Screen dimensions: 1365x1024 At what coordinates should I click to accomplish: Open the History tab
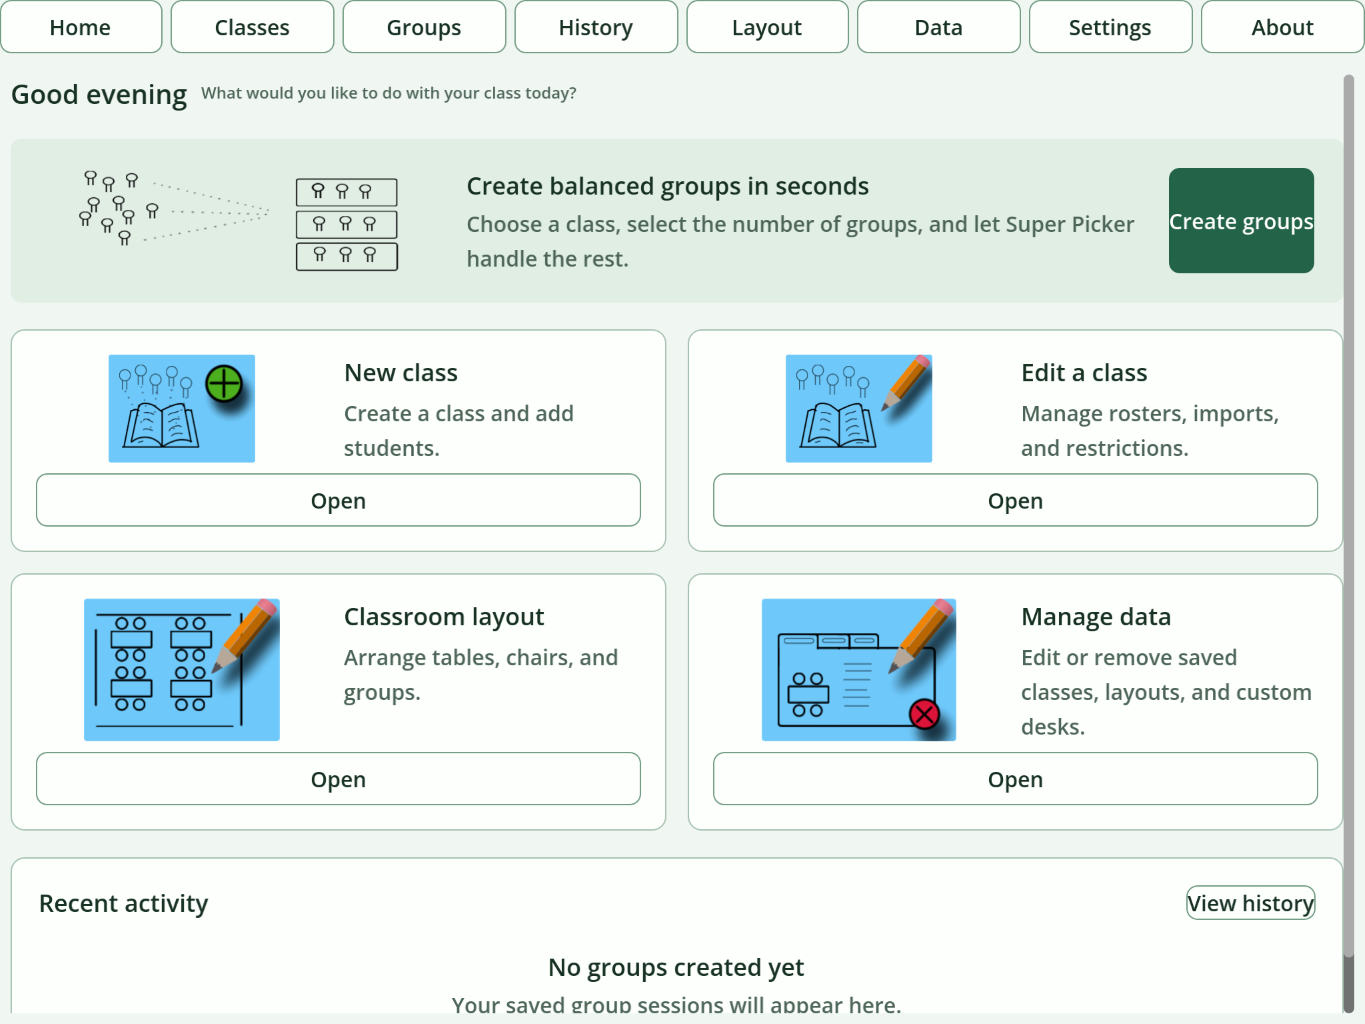coord(596,27)
